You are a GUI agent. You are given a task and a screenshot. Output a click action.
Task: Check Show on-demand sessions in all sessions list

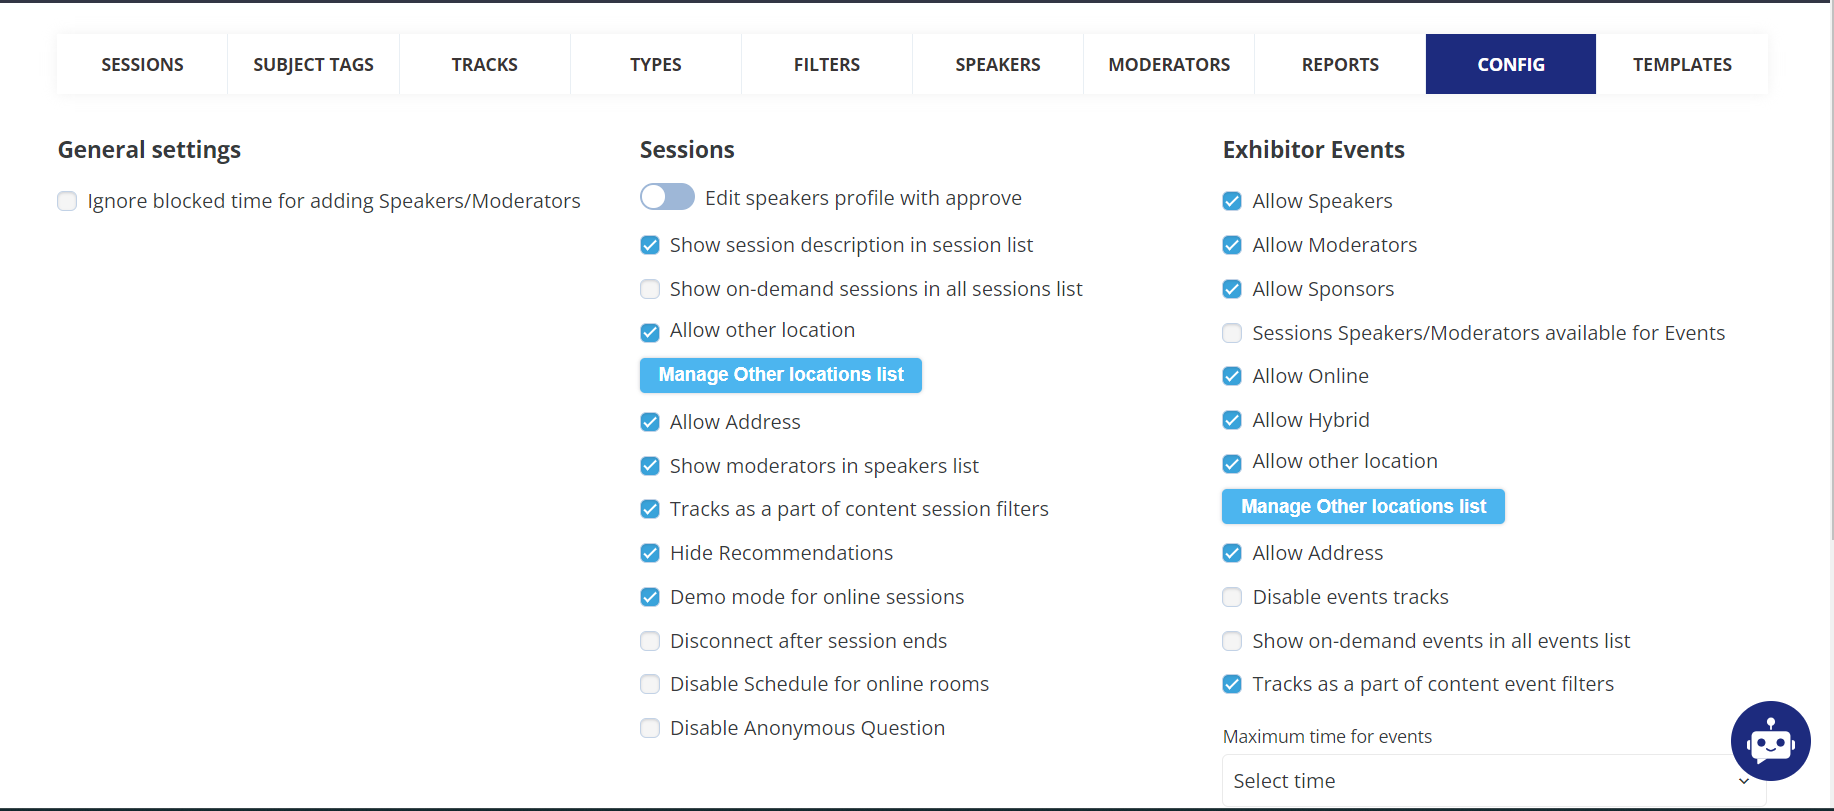[650, 289]
